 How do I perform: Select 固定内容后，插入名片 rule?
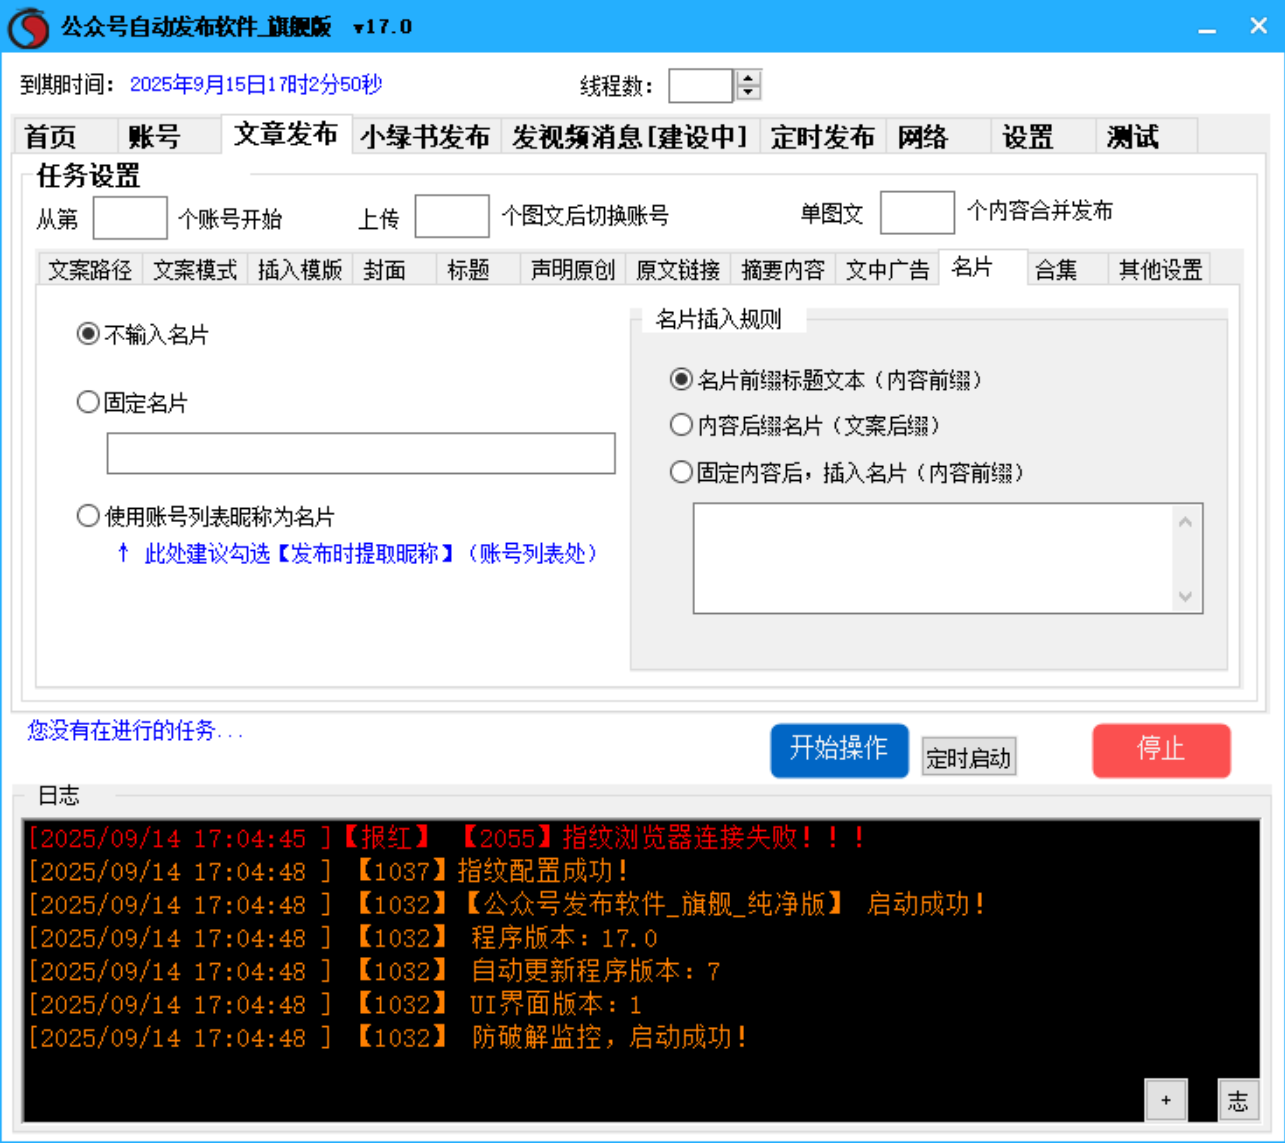681,471
